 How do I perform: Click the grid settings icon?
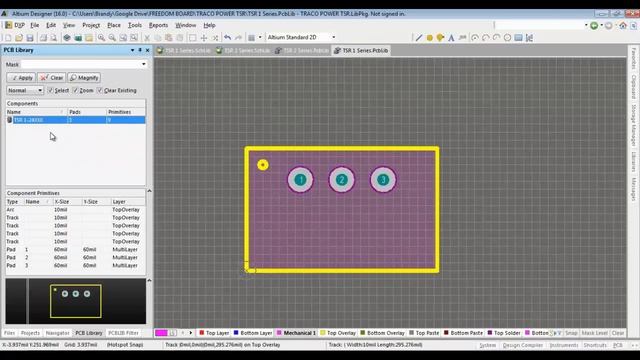pyautogui.click(x=251, y=38)
